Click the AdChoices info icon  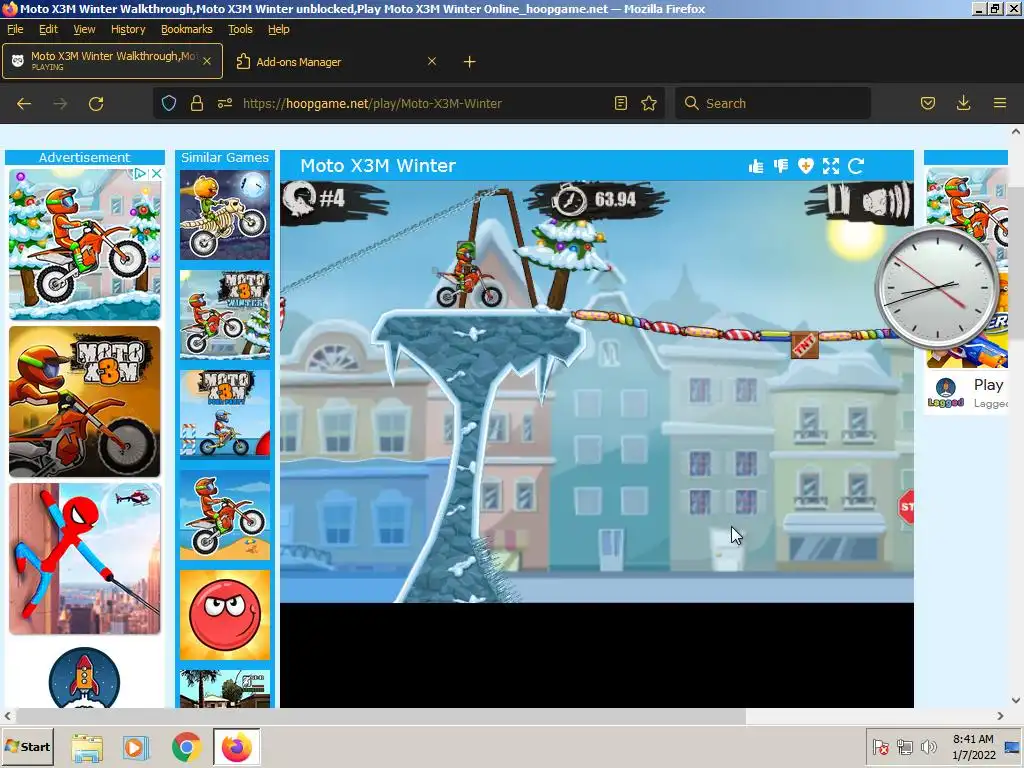pos(140,174)
